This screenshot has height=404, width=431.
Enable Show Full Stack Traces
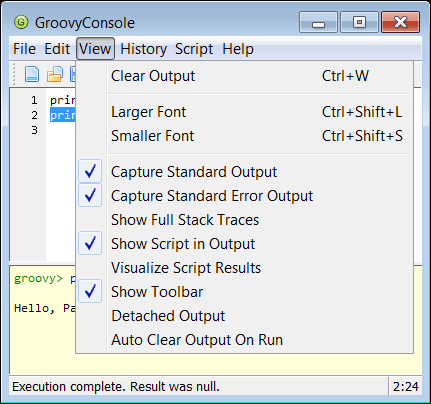[x=244, y=220]
